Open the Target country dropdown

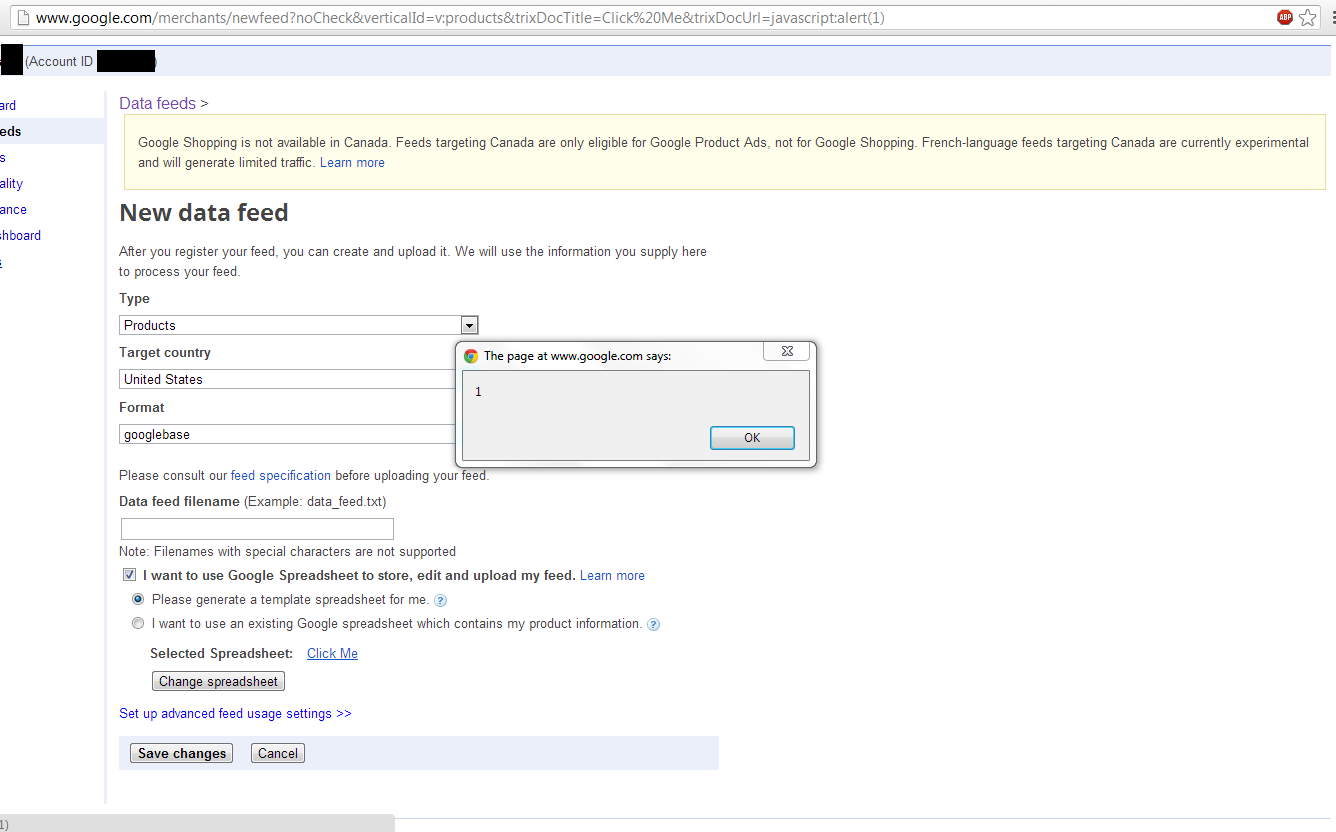click(x=288, y=379)
